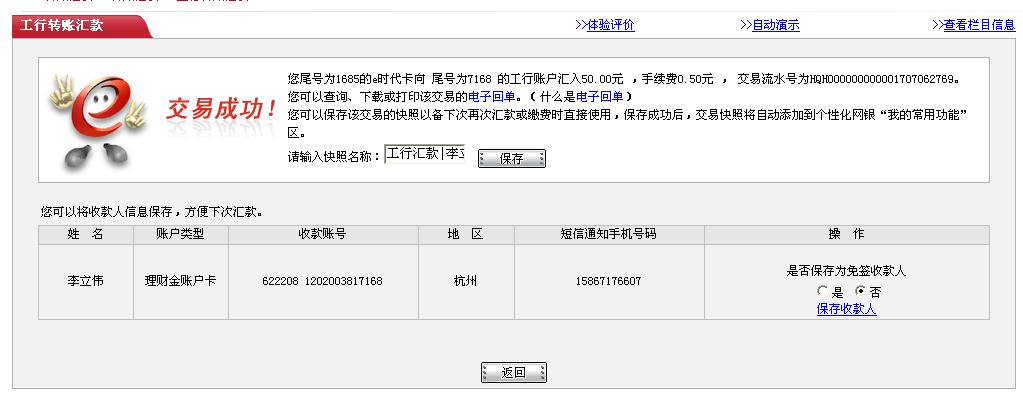Click the account number 622208 1202003817168
This screenshot has height=399, width=1023.
322,282
